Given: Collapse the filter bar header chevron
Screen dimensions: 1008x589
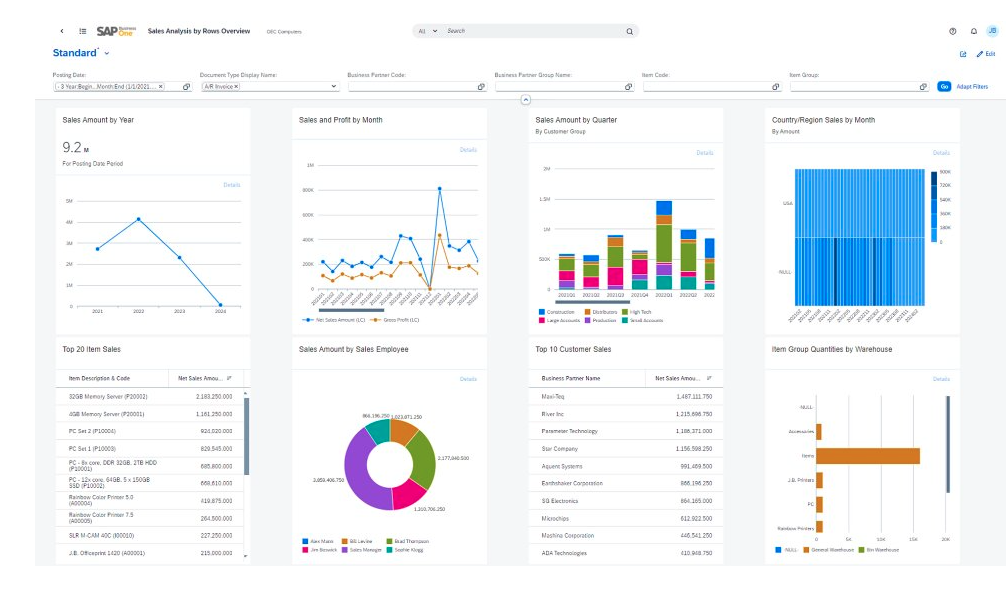Looking at the screenshot, I should point(526,100).
